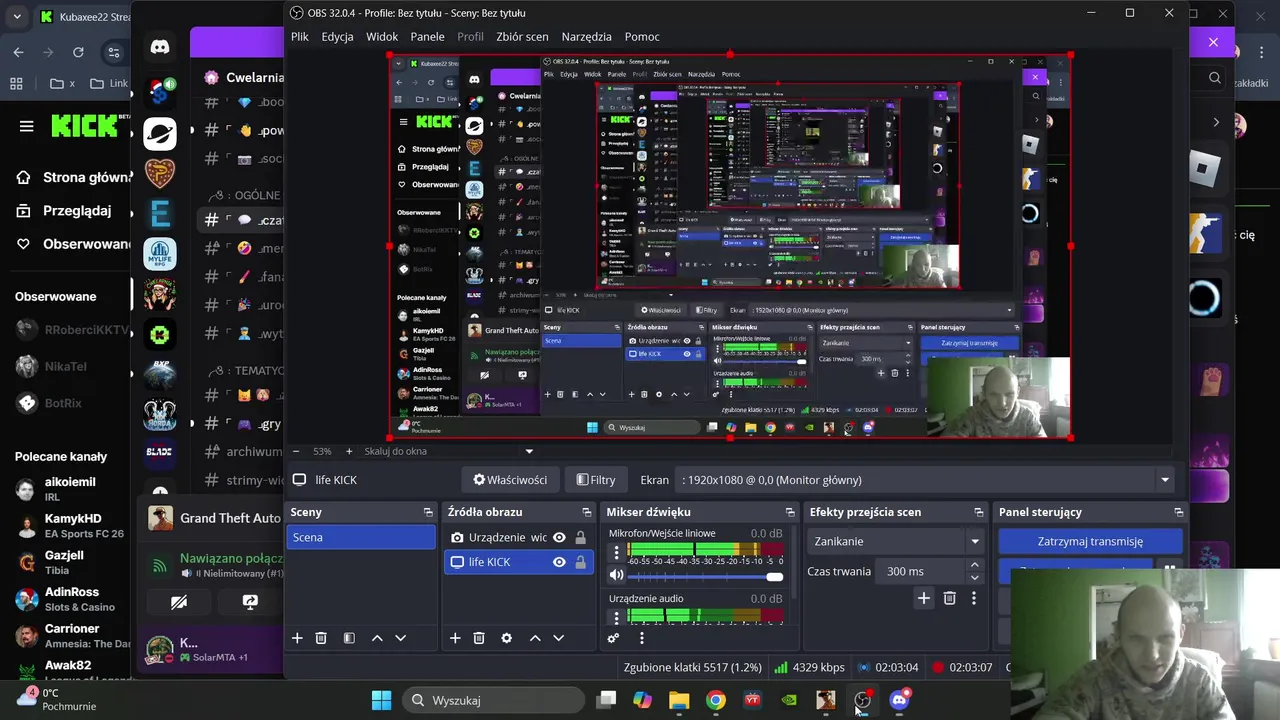Delete selected scene with Sceny trash icon
Viewport: 1280px width, 720px height.
(321, 638)
